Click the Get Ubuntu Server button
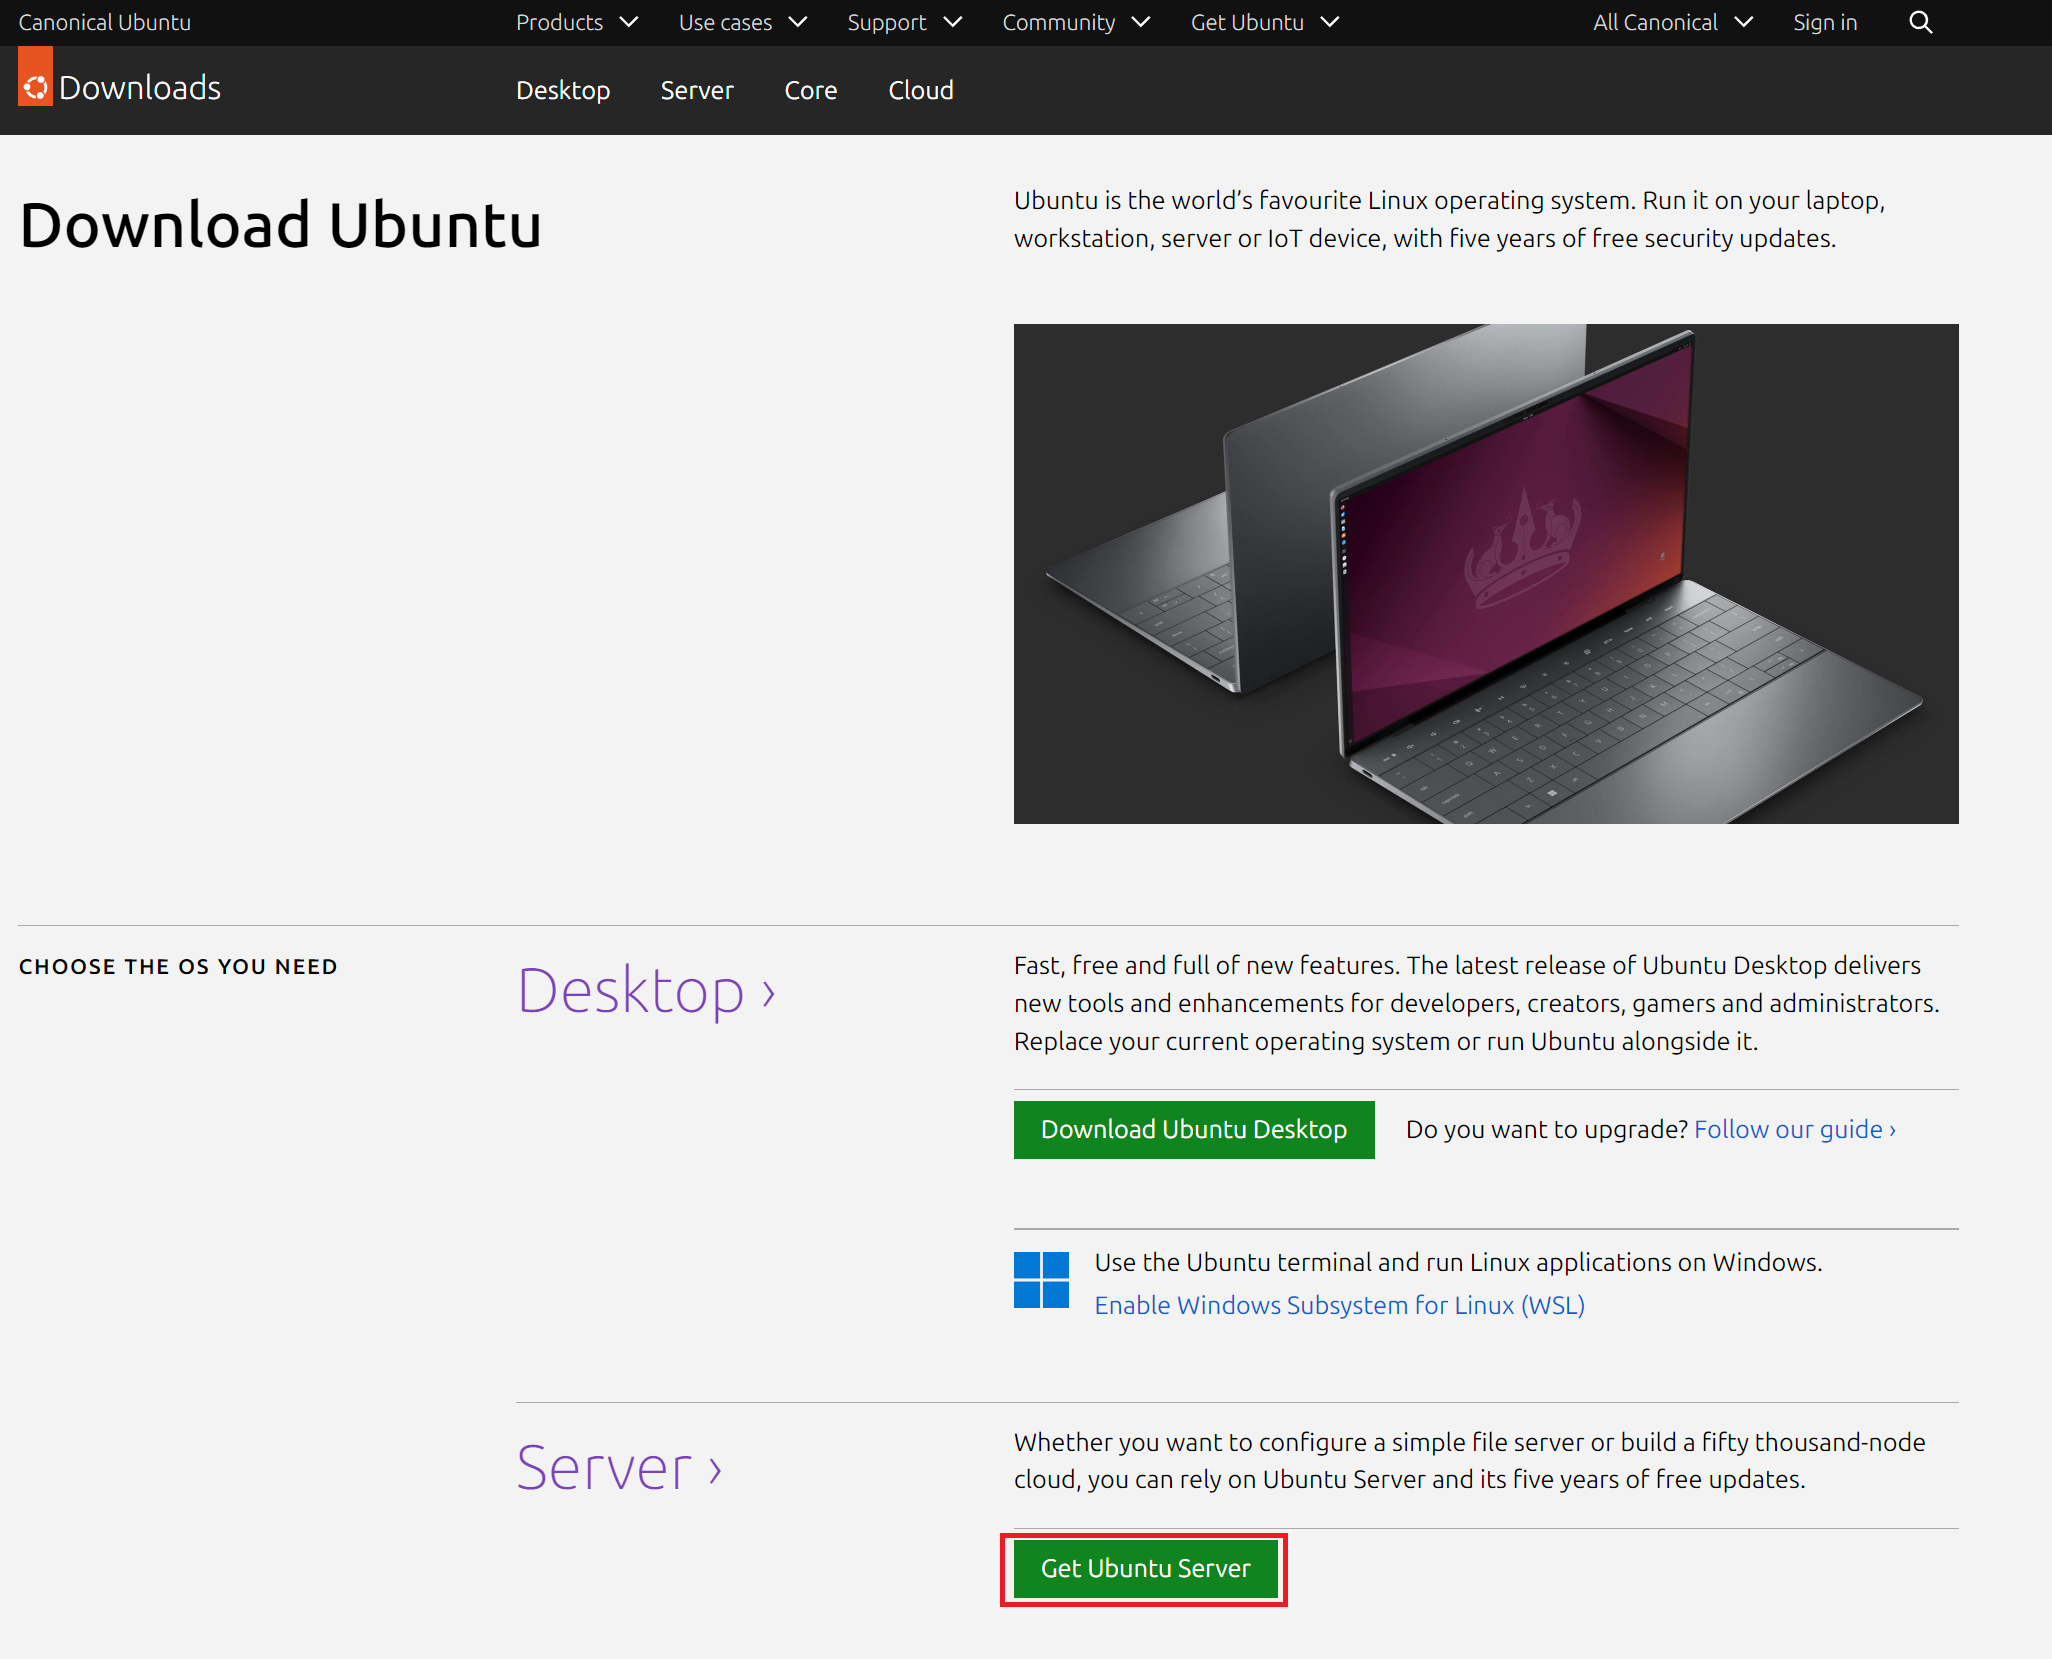The image size is (2052, 1659). pyautogui.click(x=1145, y=1568)
